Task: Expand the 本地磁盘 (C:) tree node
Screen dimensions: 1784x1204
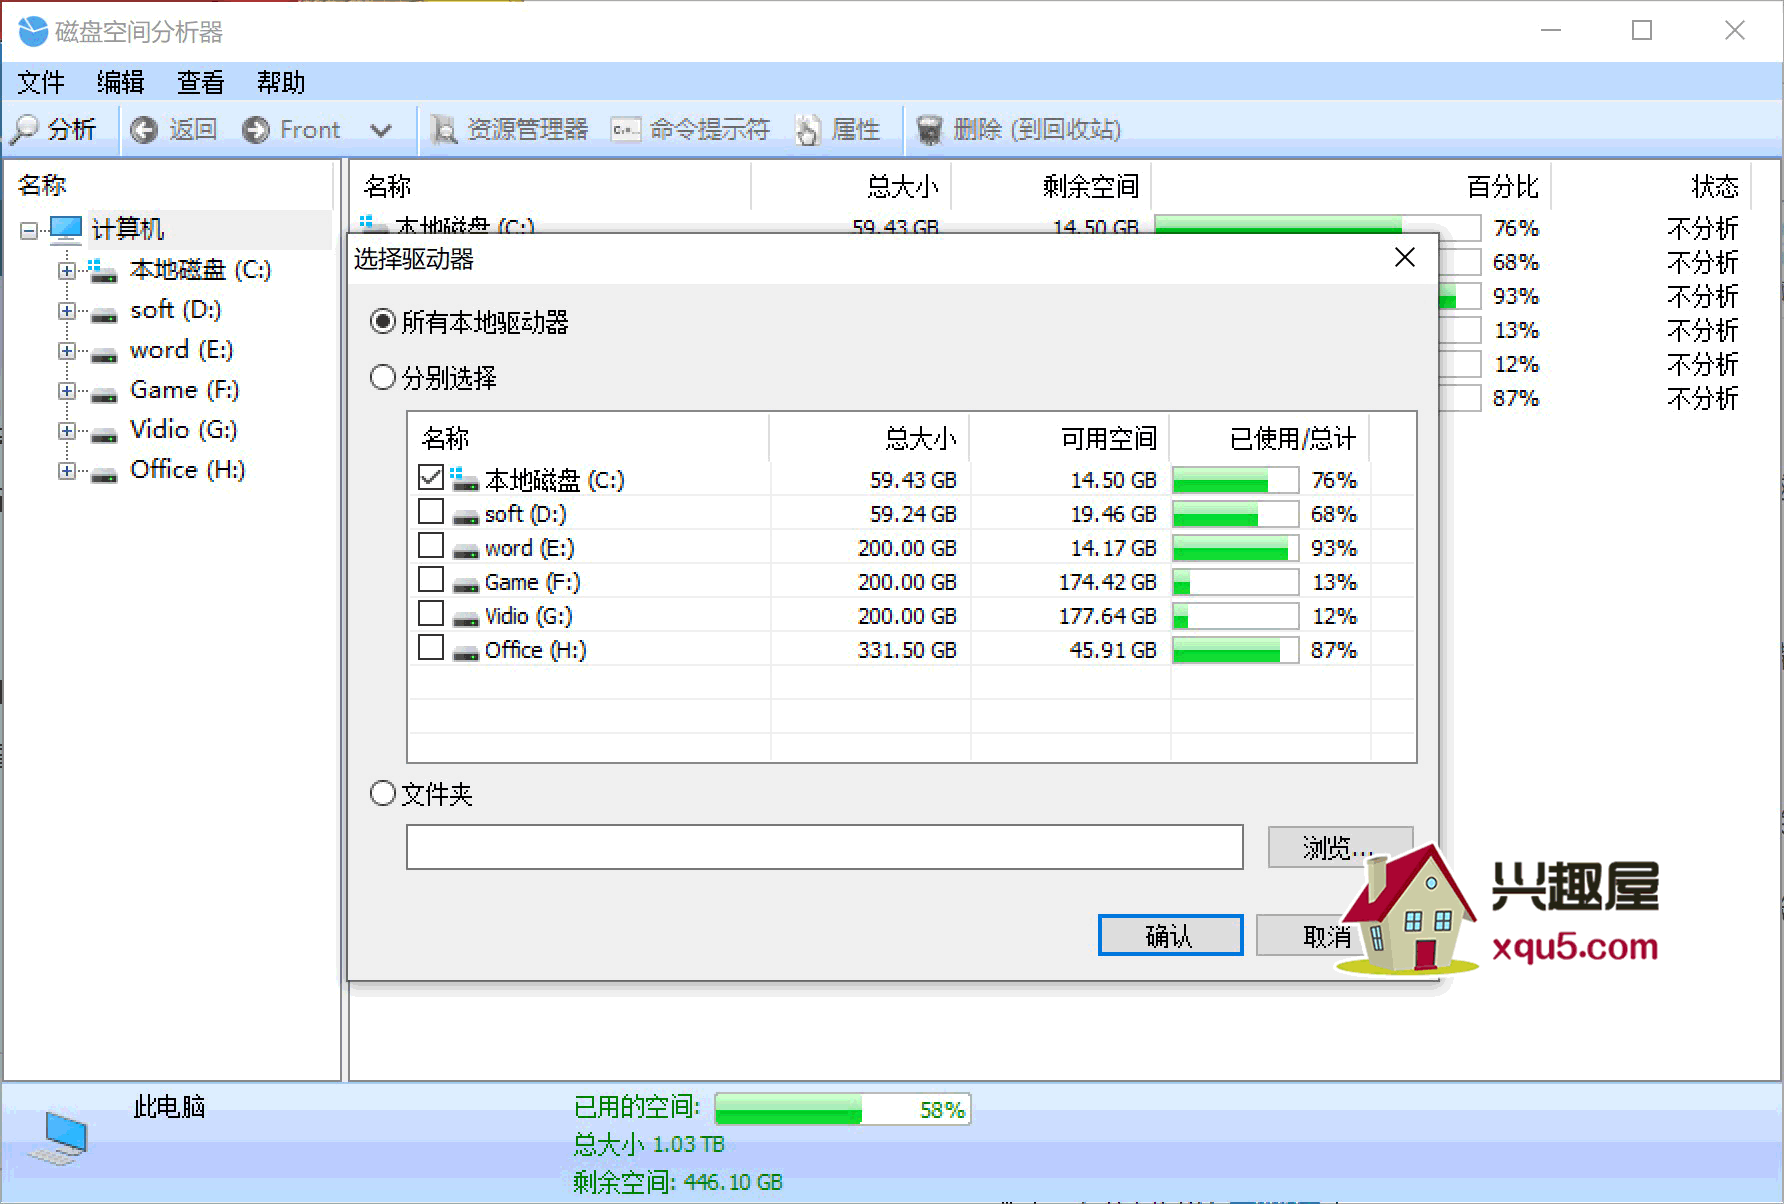Action: point(67,271)
